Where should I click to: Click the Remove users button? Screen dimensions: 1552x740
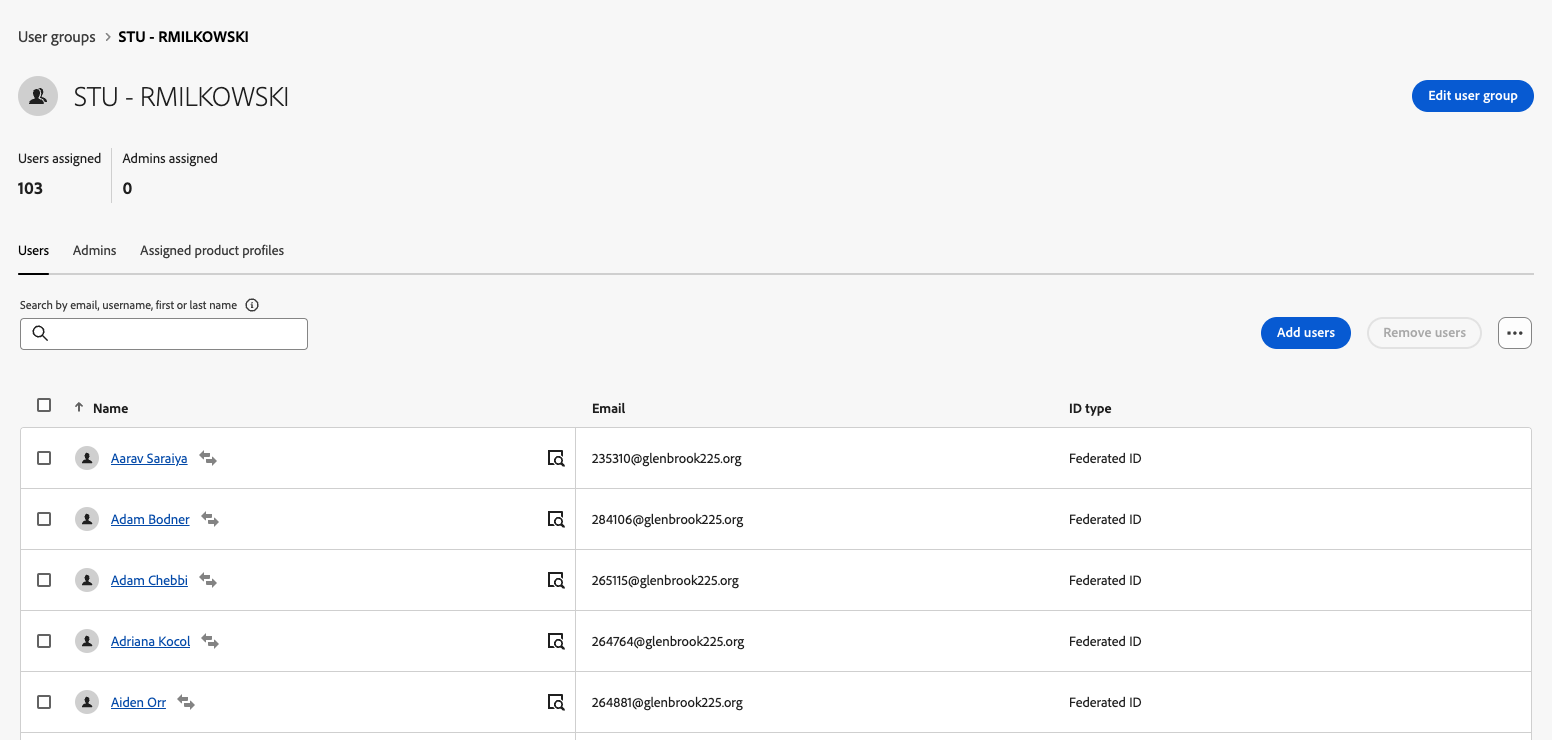click(1425, 333)
